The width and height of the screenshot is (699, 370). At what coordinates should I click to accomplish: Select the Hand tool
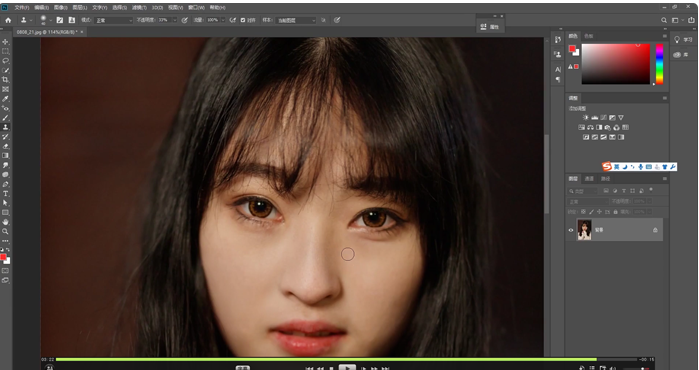click(6, 222)
